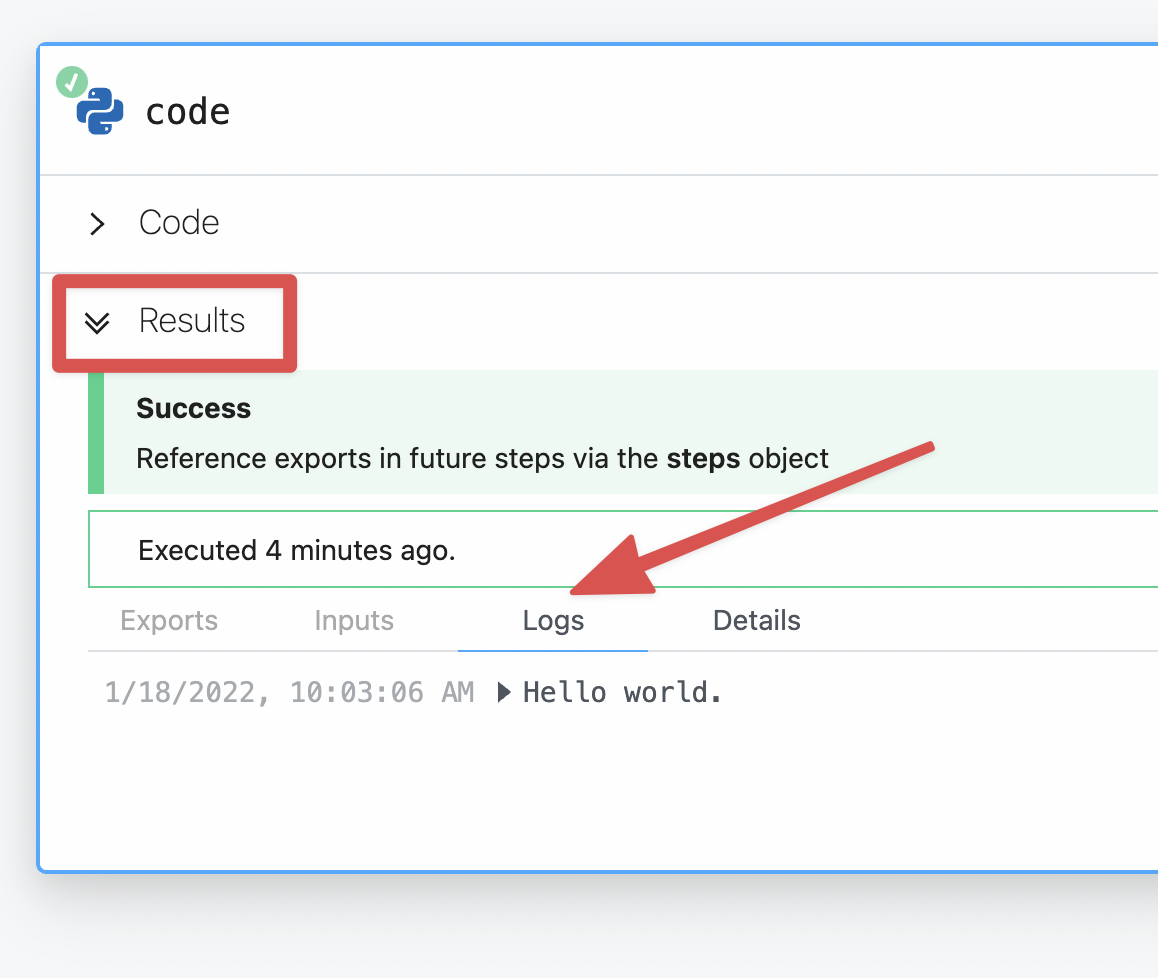
Task: Click the double chevron next to Results
Action: [98, 322]
